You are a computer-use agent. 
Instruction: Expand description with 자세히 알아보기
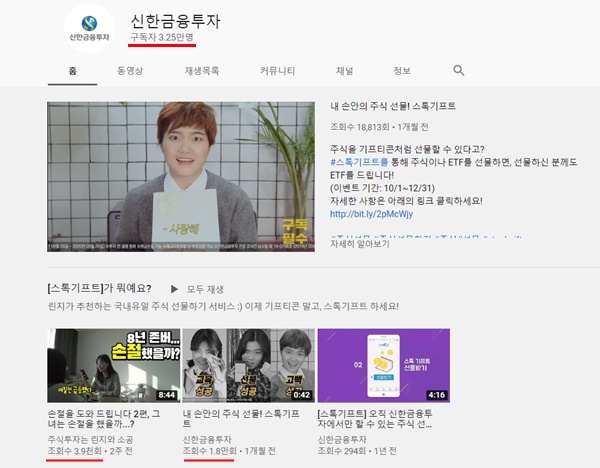pos(360,244)
